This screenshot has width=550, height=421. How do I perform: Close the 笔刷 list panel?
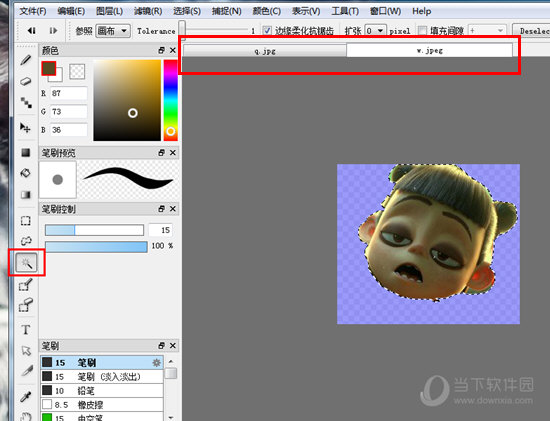click(x=173, y=346)
